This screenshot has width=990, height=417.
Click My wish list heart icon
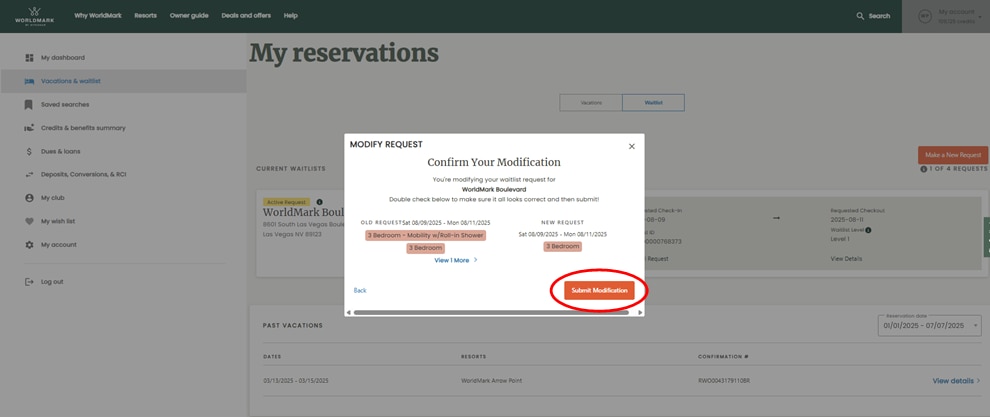[29, 221]
